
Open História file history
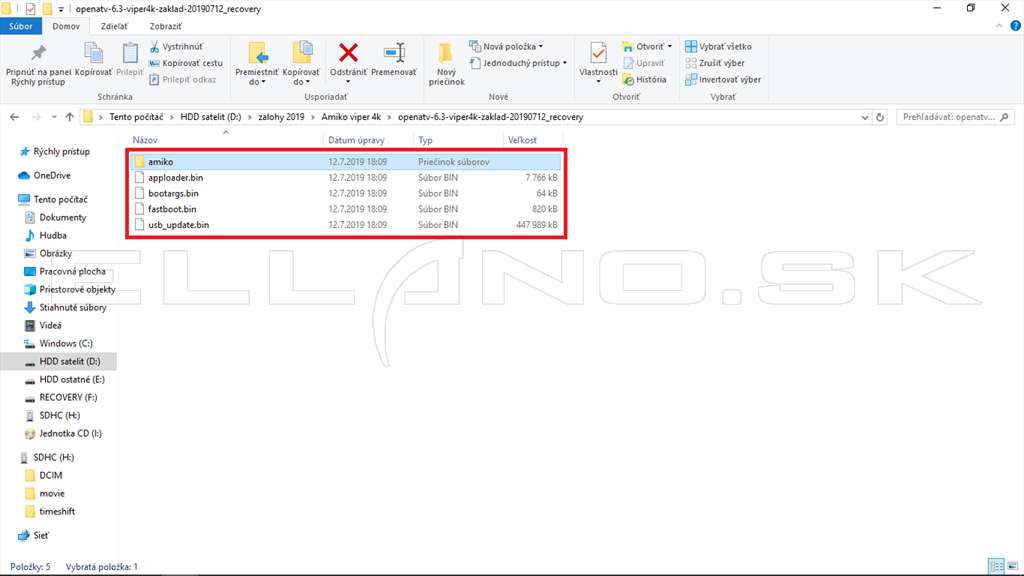point(645,79)
